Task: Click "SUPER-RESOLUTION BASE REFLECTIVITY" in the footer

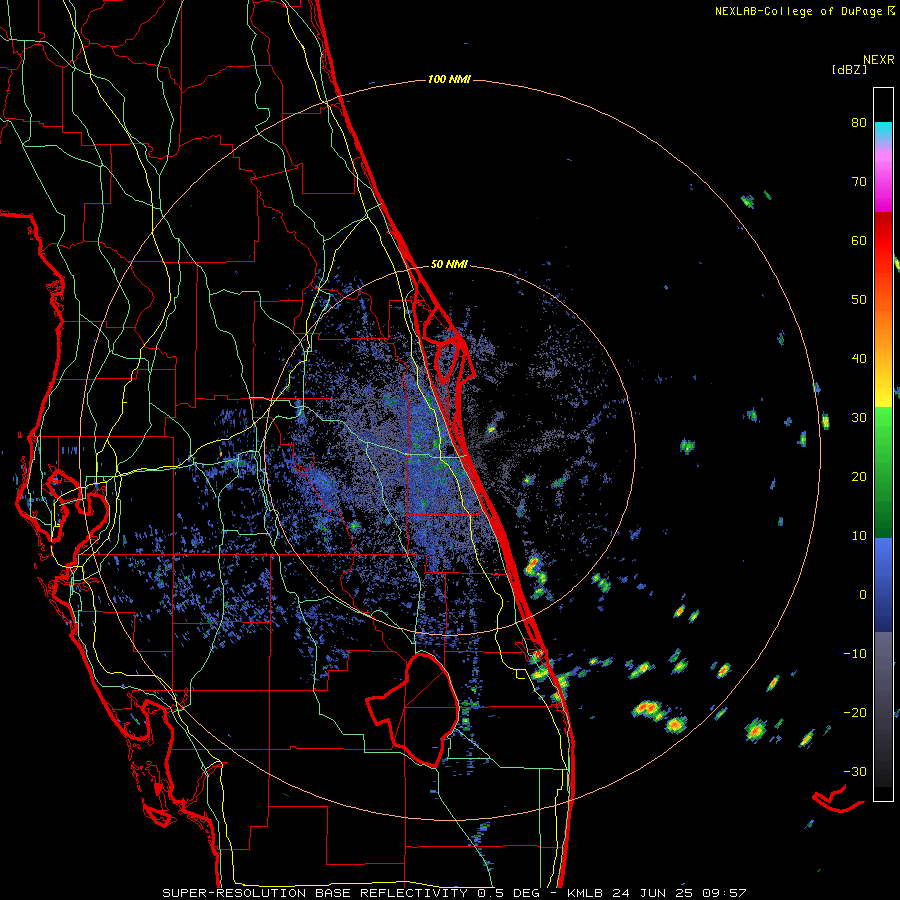Action: click(315, 893)
